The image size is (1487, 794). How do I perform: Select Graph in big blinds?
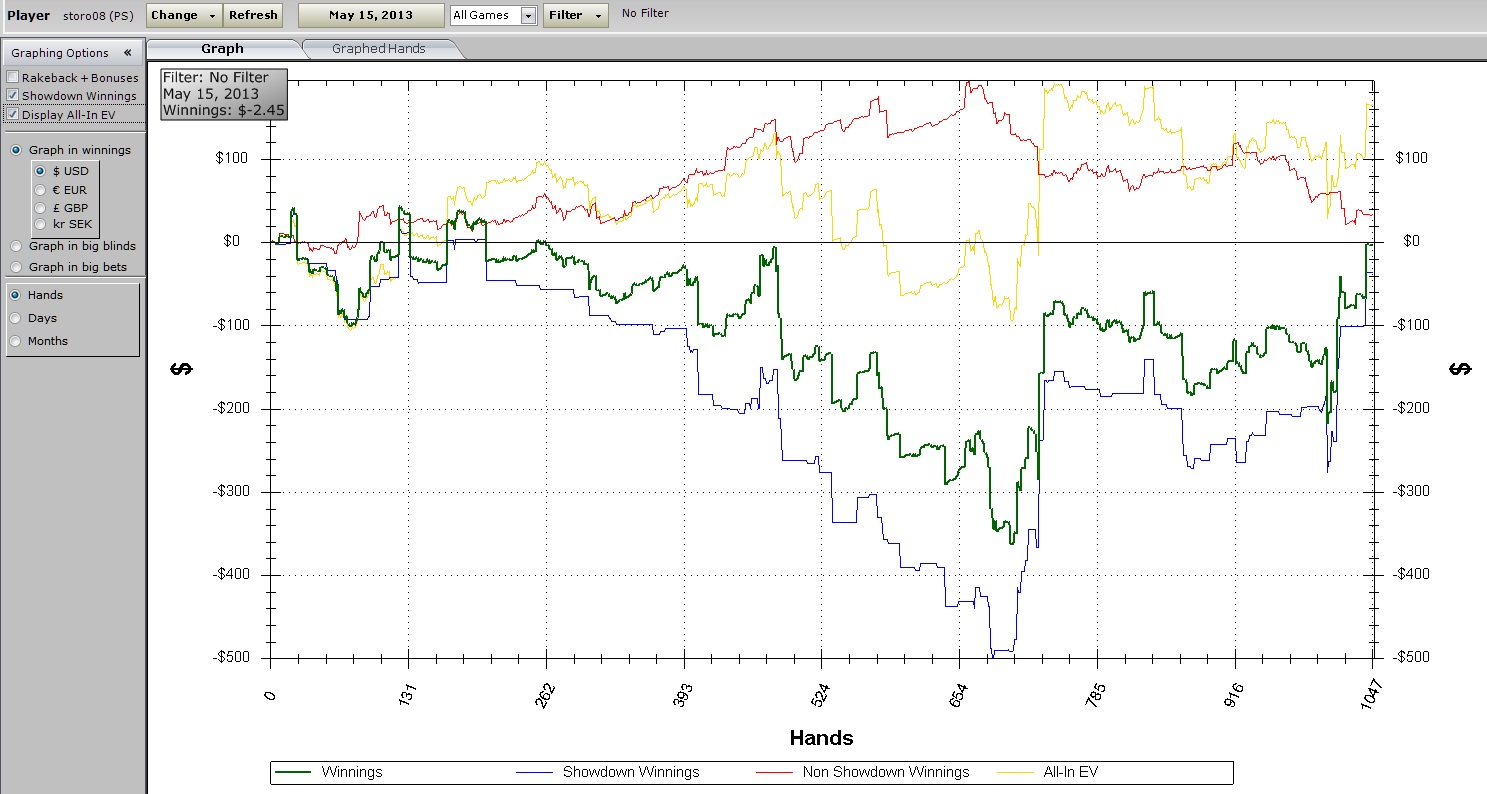tap(16, 246)
